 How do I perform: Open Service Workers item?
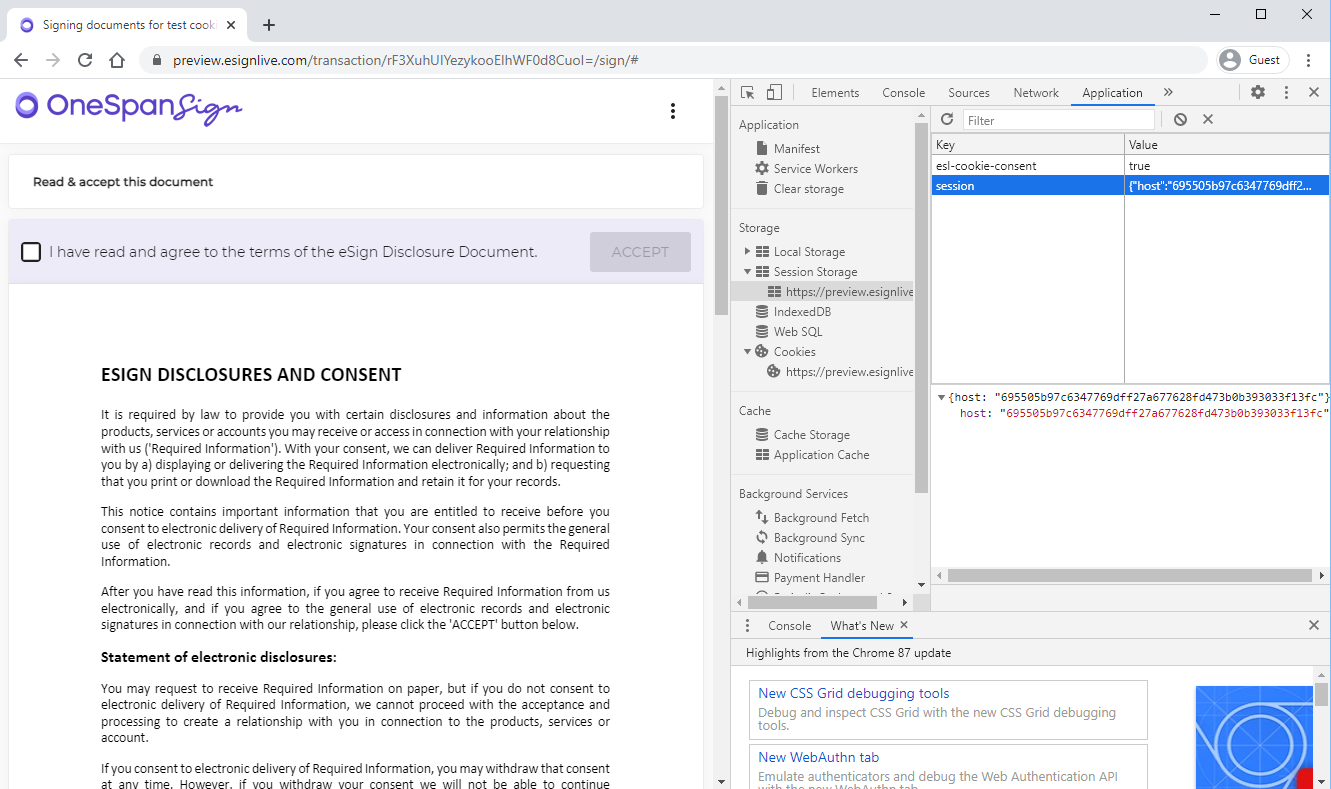[815, 168]
